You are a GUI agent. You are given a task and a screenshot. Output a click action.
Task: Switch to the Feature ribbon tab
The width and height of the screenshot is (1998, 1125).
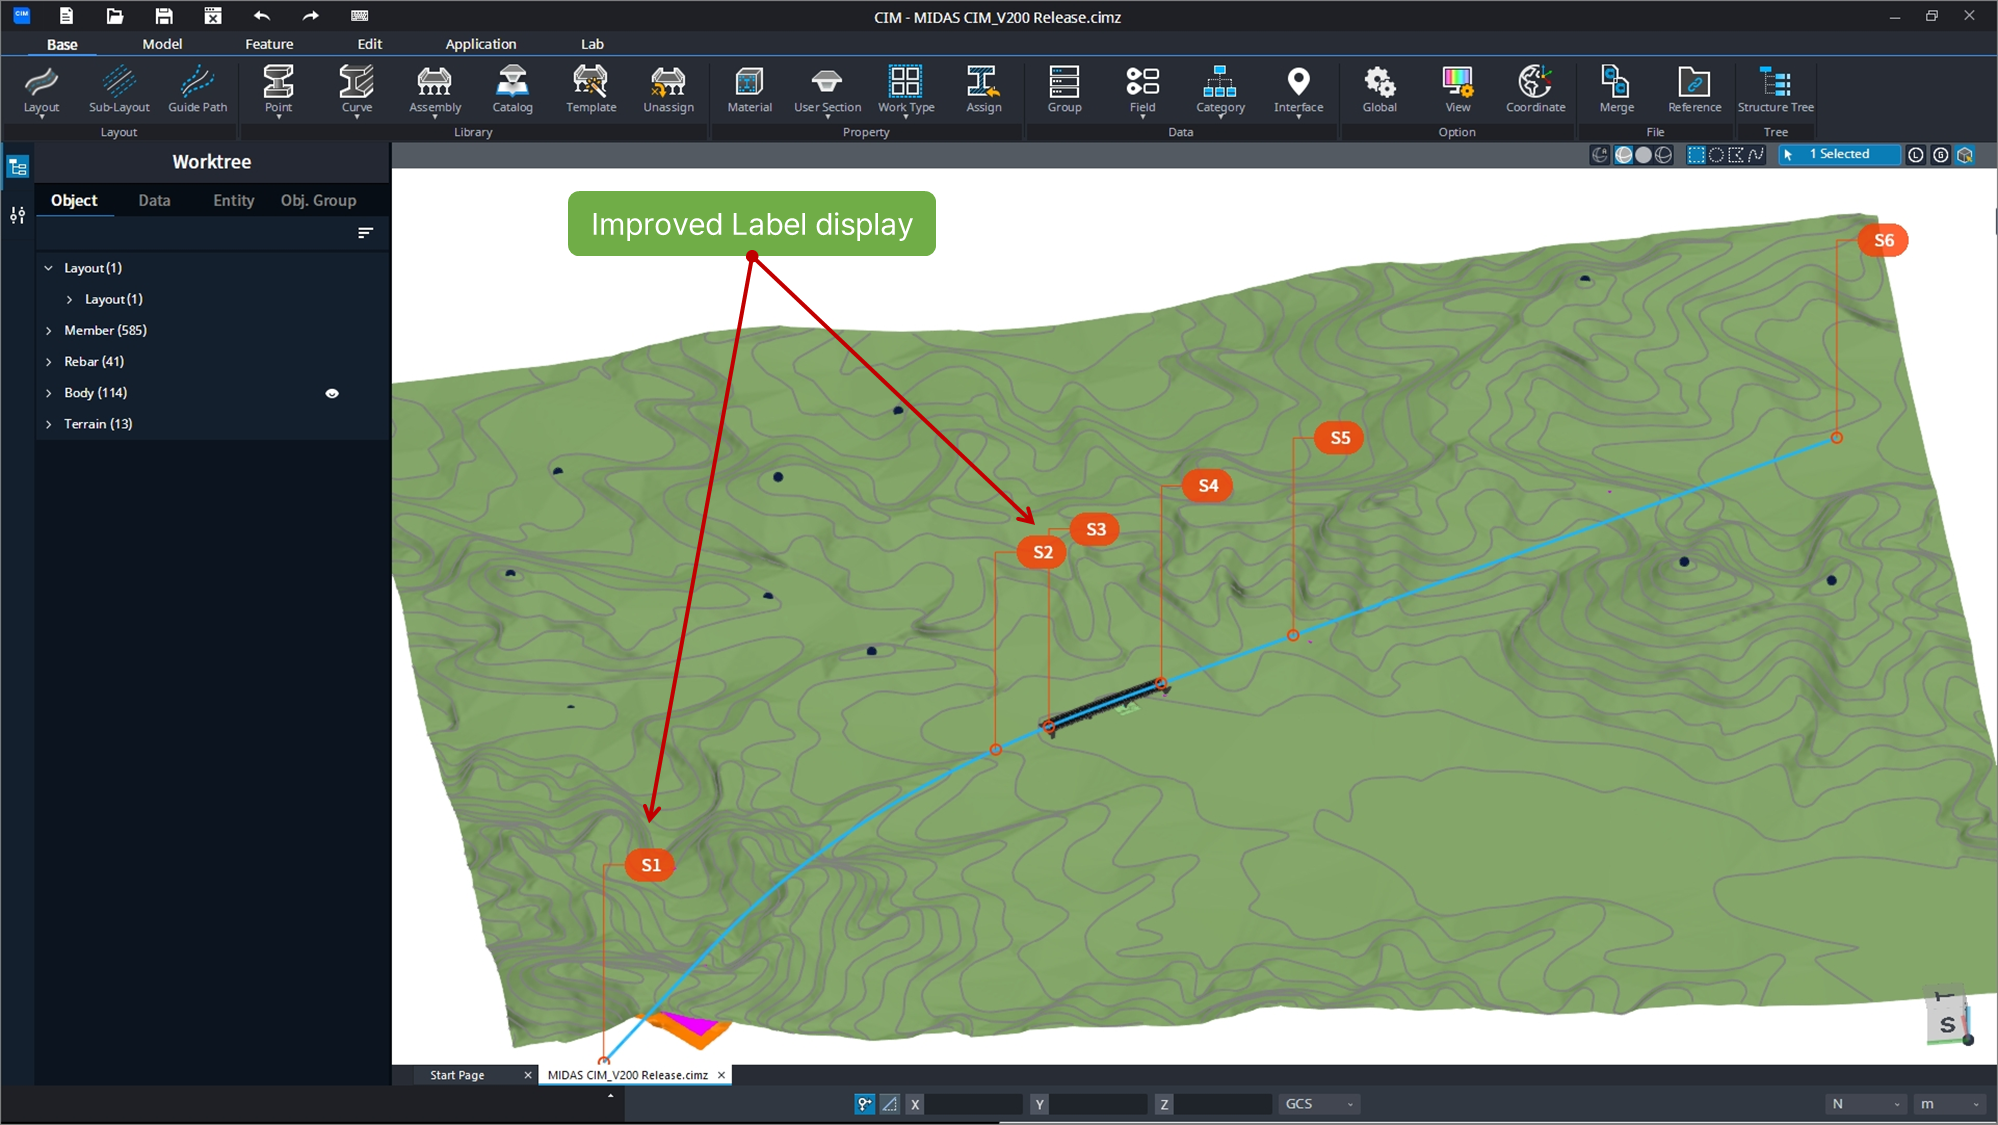click(269, 44)
